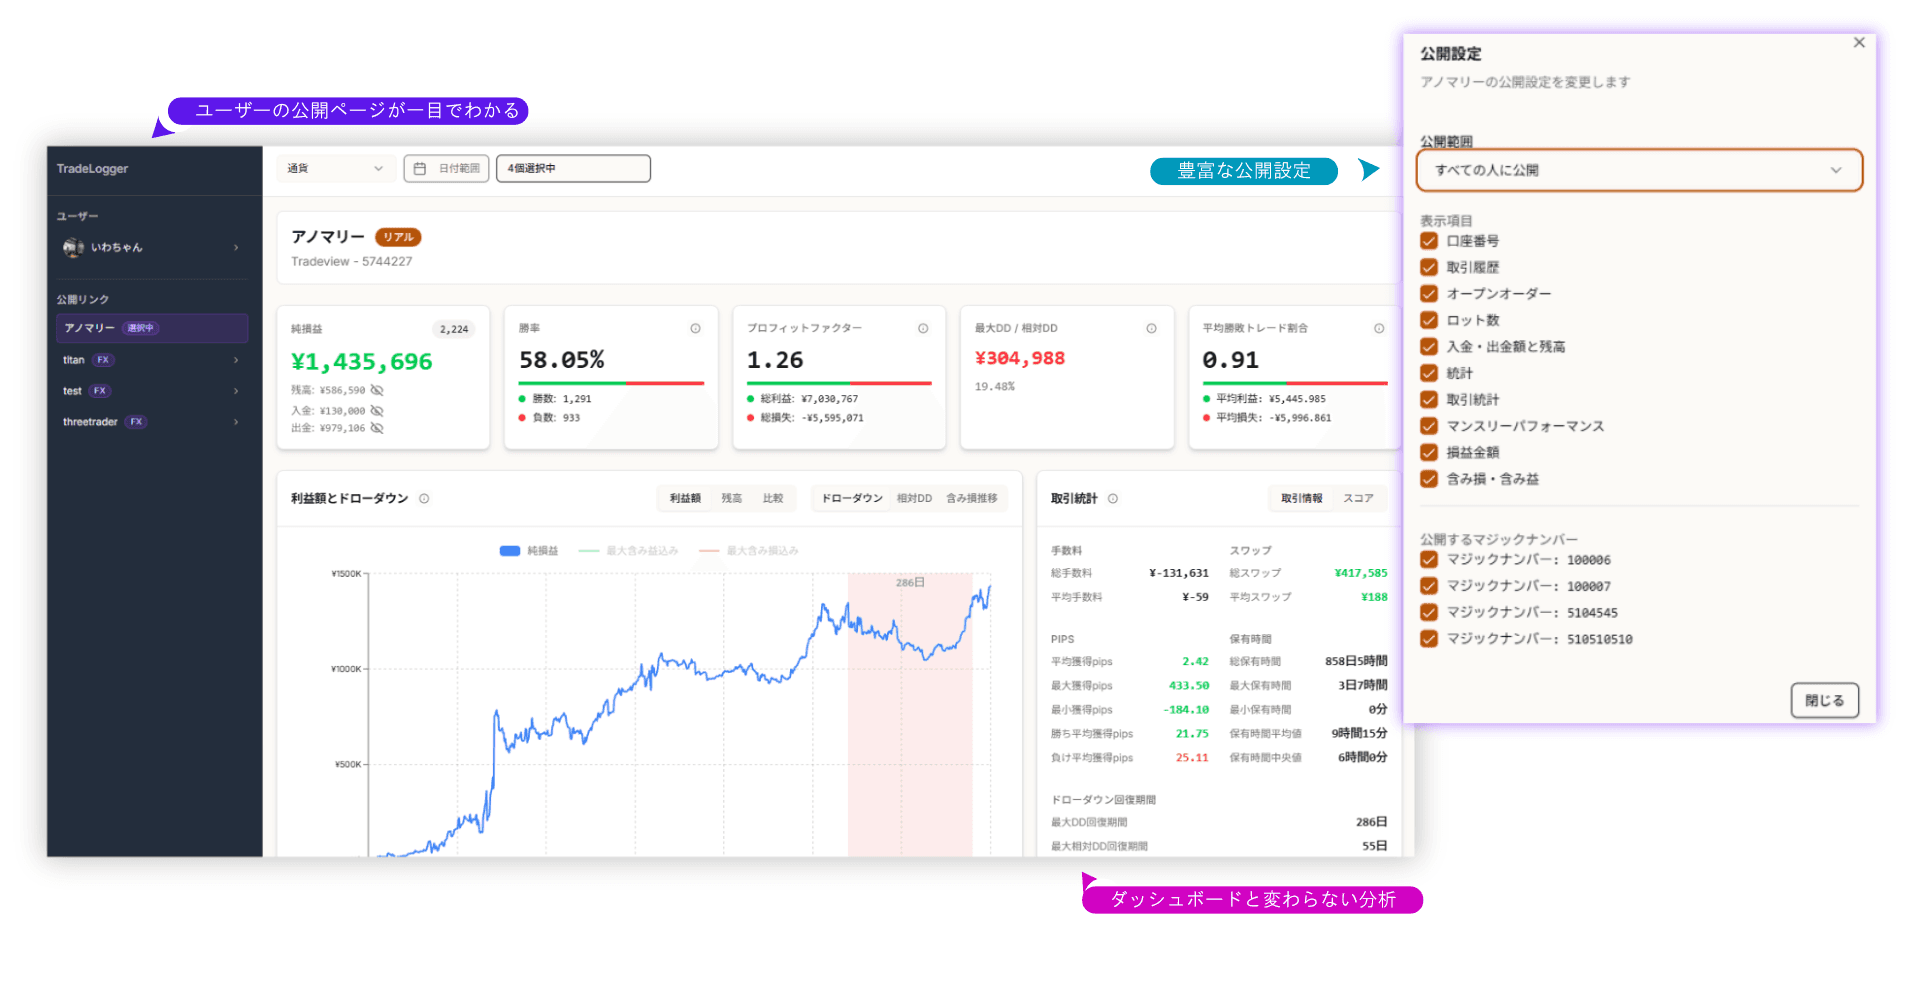Click info icon beside 利益額とドローダウン title
1920x1000 pixels.
pyautogui.click(x=424, y=499)
